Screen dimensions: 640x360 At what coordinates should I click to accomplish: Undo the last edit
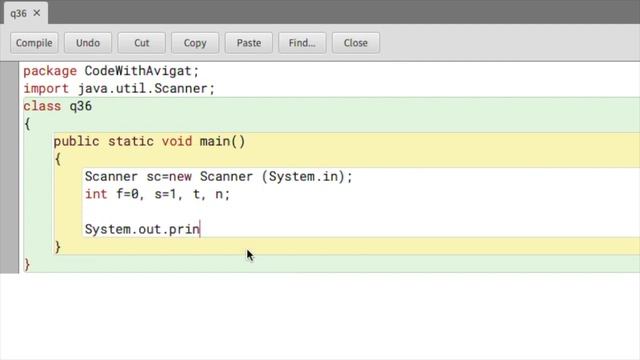coord(88,43)
